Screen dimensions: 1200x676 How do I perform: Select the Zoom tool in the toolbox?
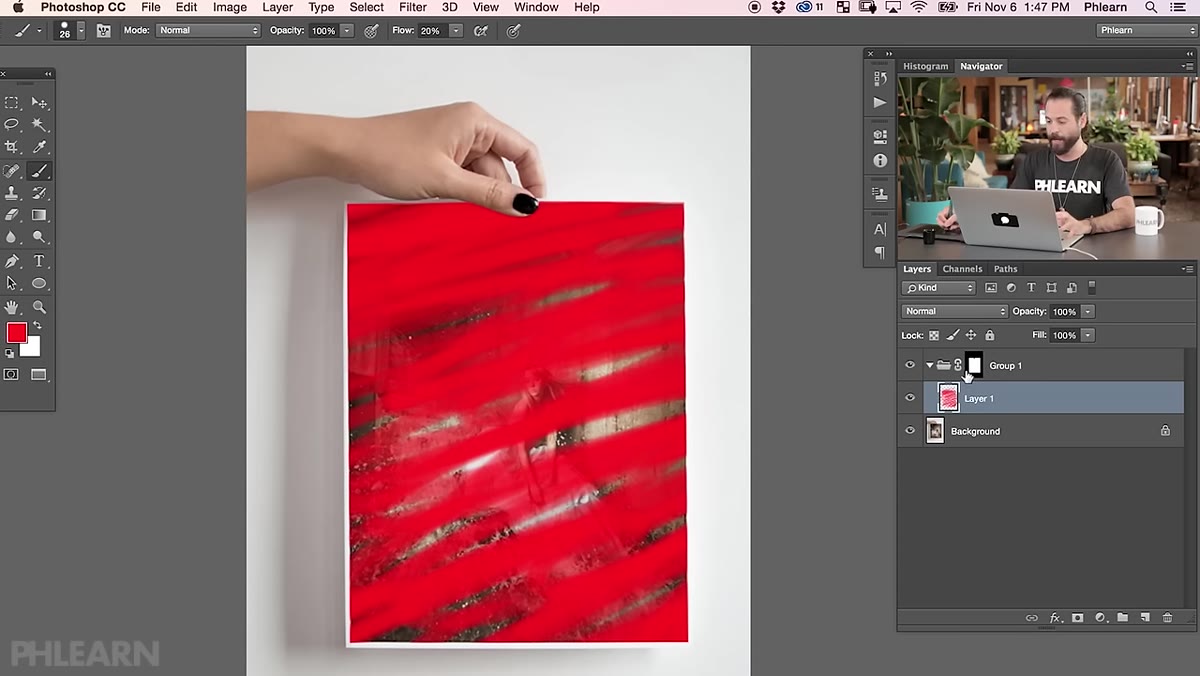tap(39, 307)
